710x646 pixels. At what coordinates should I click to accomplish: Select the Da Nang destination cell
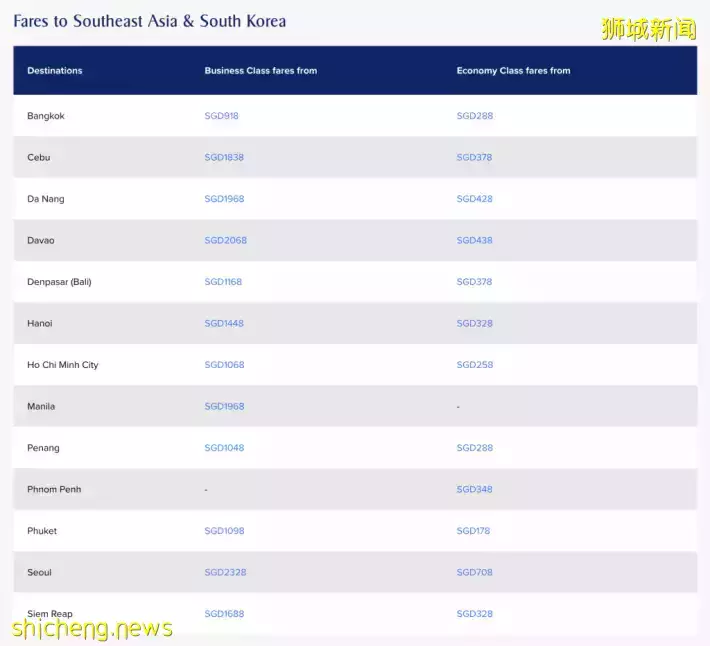[46, 199]
